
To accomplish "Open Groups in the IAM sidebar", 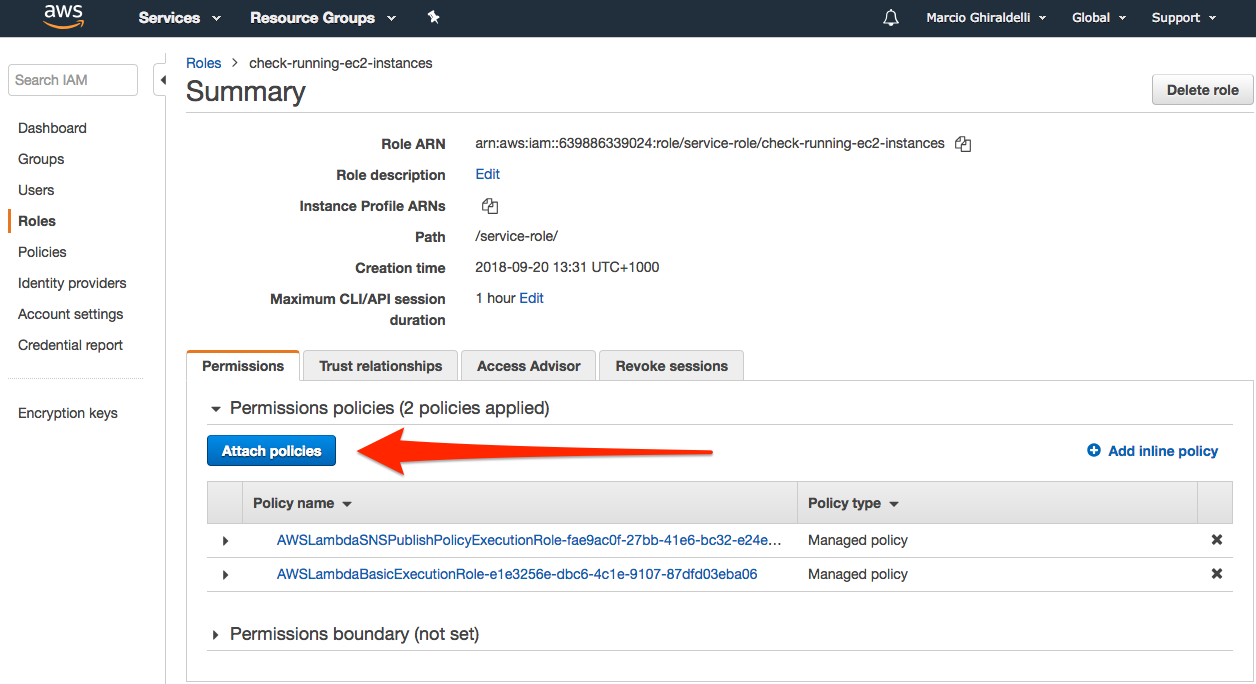I will [x=41, y=159].
